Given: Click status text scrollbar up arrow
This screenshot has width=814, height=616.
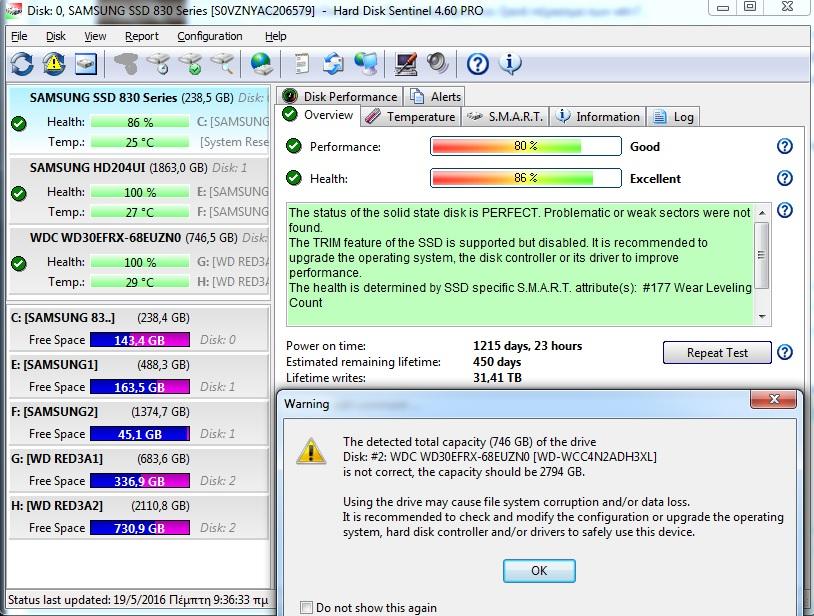Looking at the screenshot, I should [762, 213].
